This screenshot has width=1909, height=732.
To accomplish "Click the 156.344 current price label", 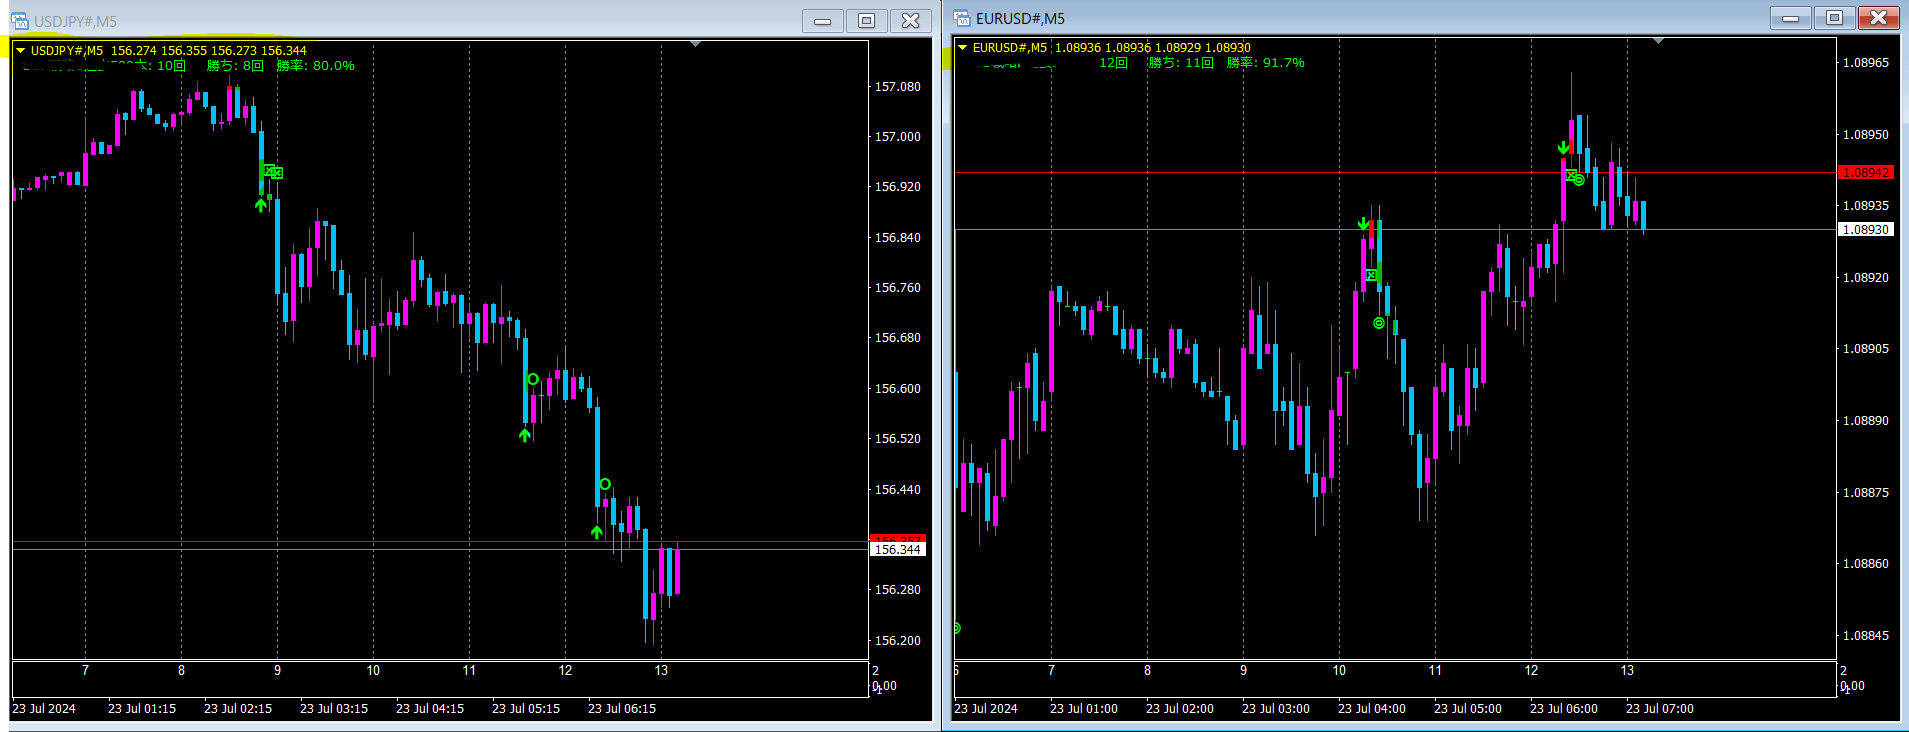I will [897, 549].
